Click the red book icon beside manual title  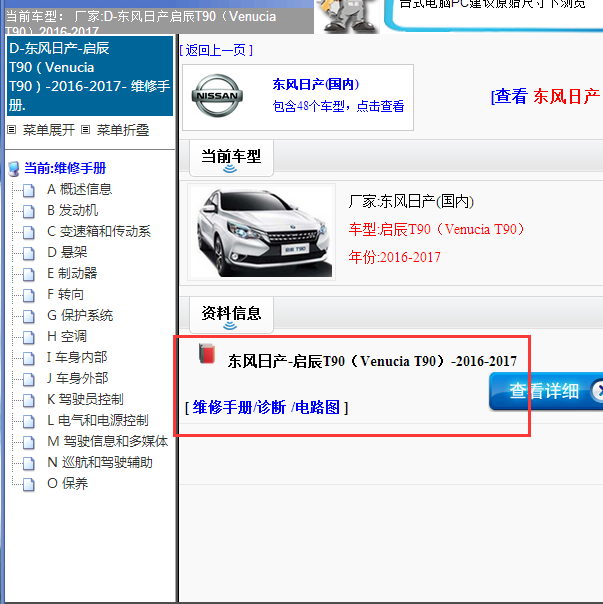click(207, 353)
